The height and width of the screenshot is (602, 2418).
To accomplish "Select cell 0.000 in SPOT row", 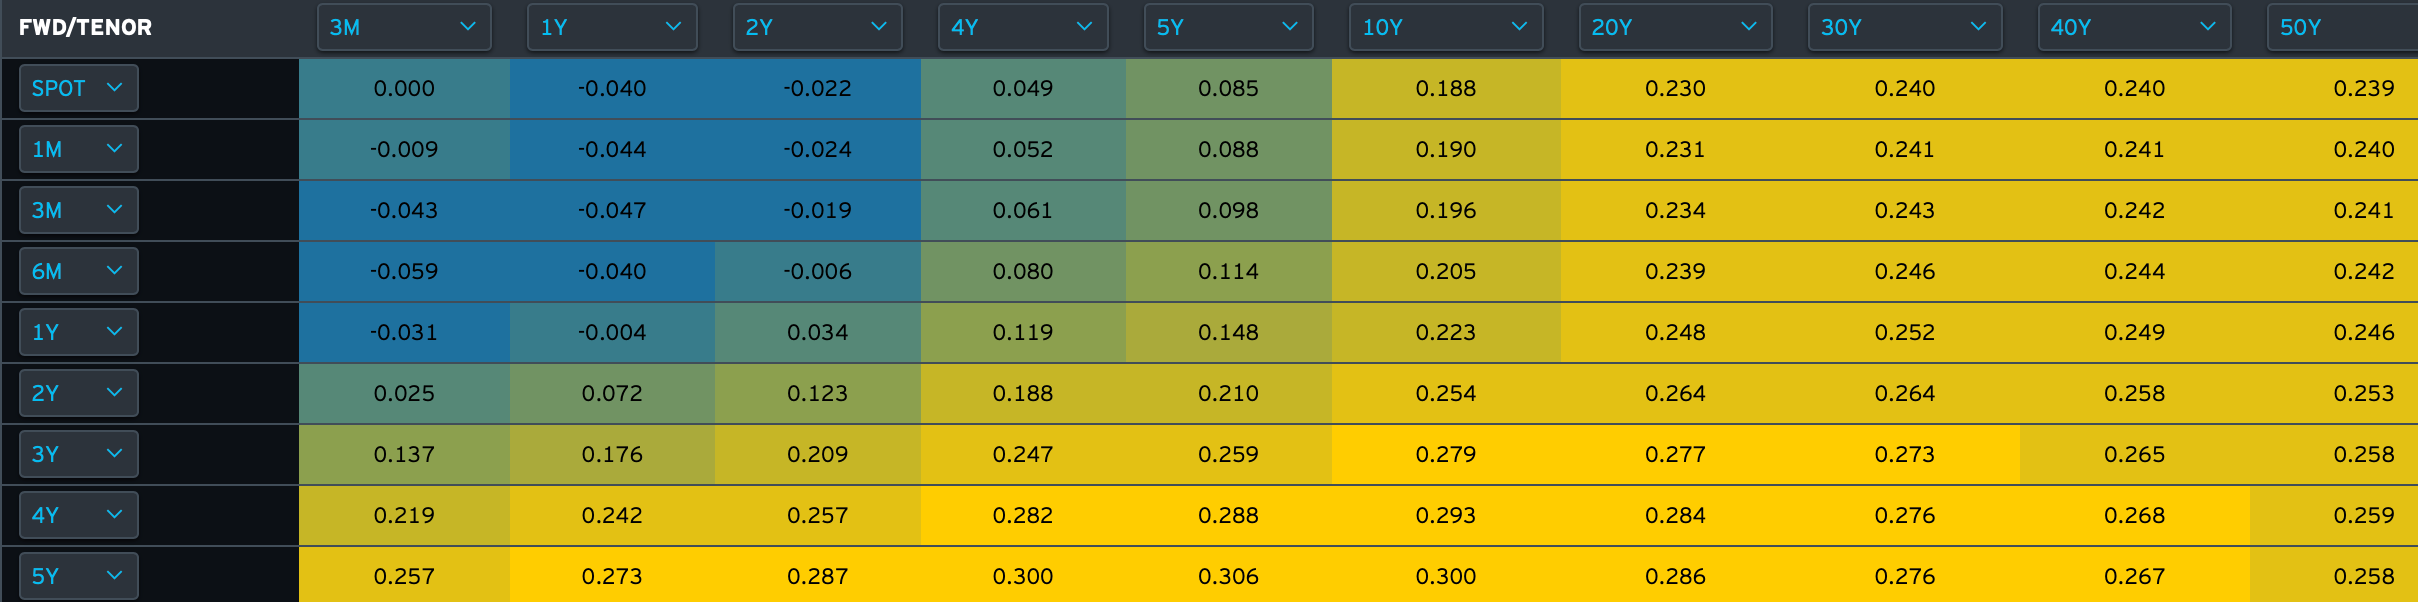I will pos(404,88).
